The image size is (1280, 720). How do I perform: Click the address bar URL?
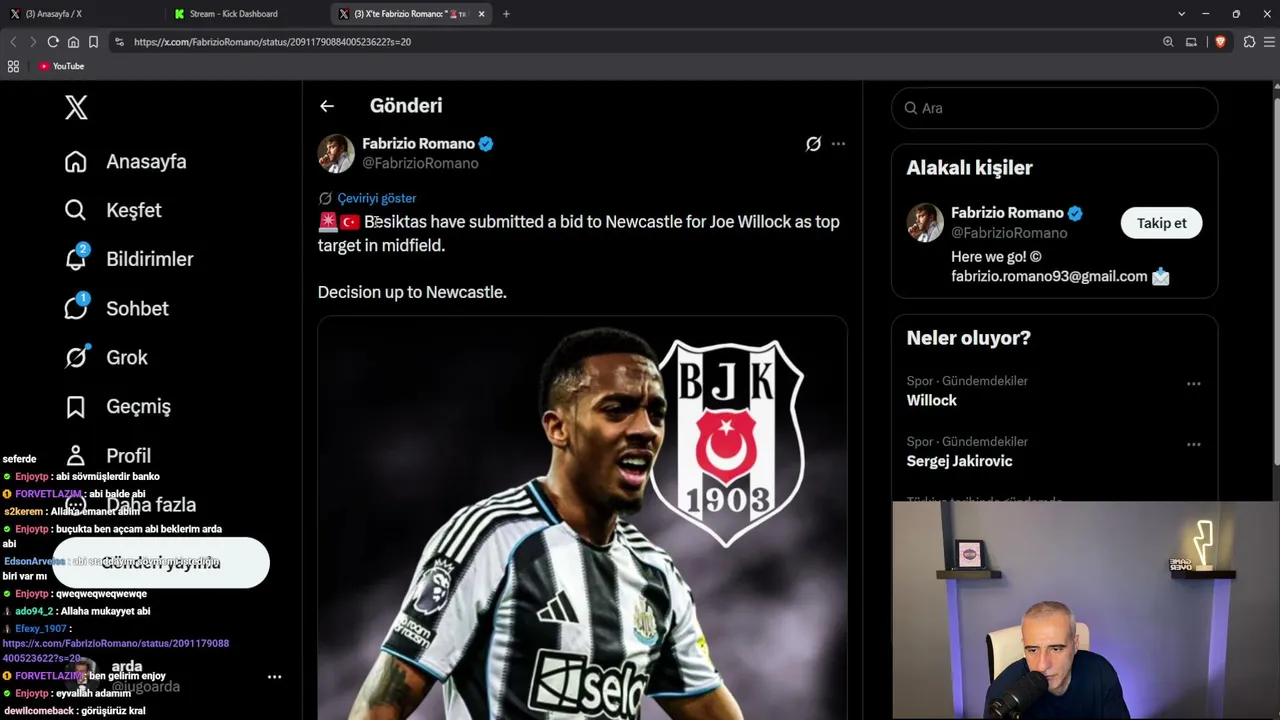(272, 42)
